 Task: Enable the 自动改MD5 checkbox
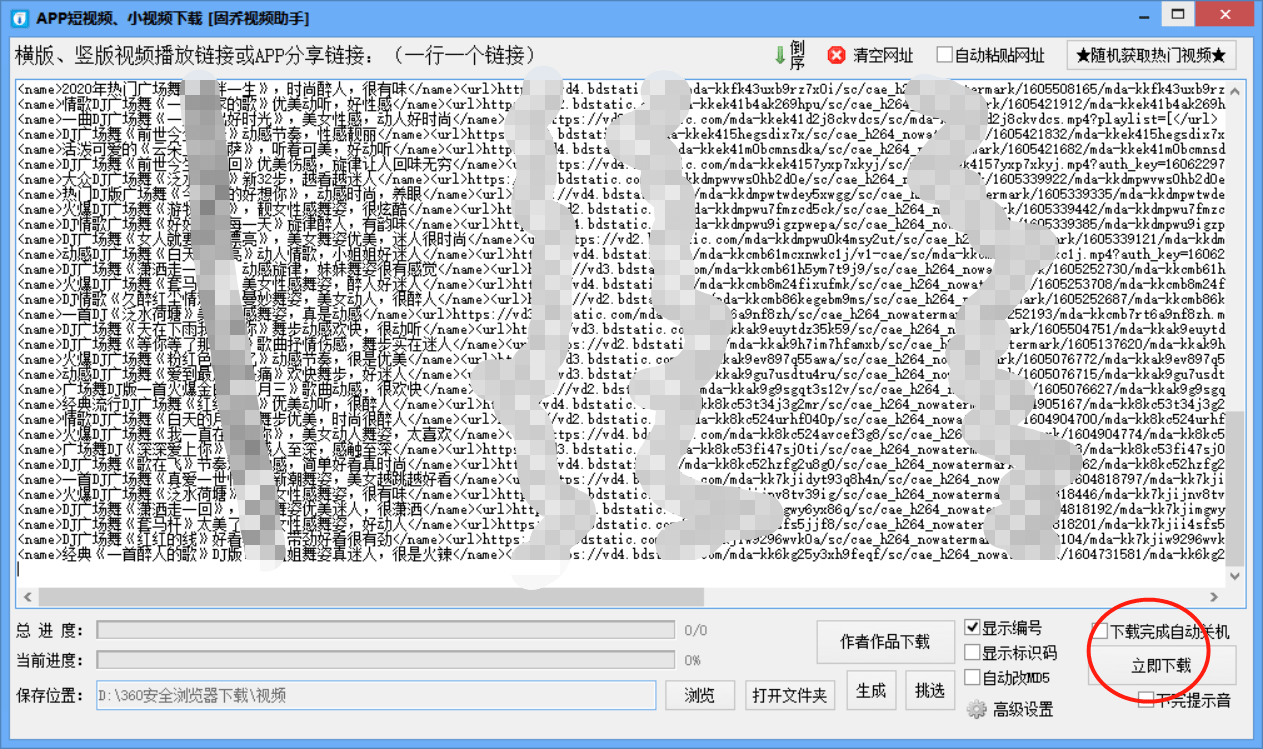pyautogui.click(x=972, y=677)
